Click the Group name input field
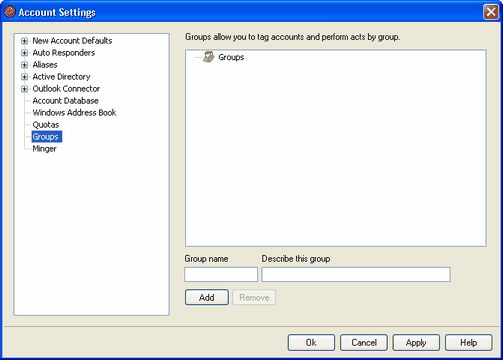This screenshot has width=503, height=360. coord(221,274)
